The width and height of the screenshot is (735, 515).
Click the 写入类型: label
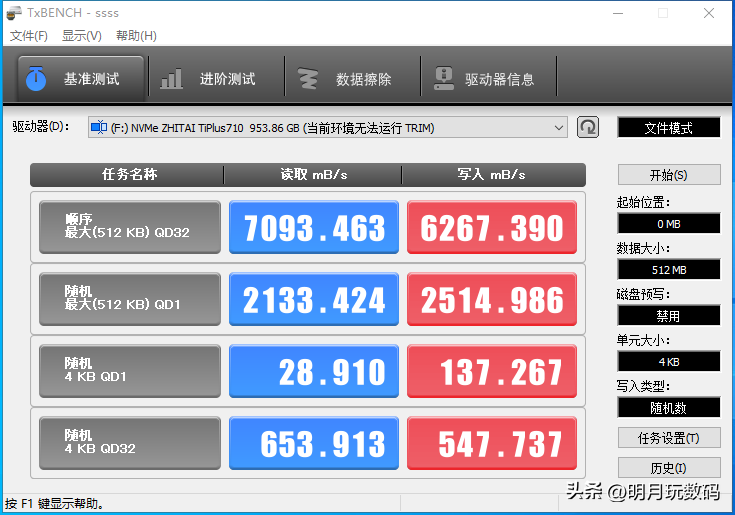click(644, 386)
